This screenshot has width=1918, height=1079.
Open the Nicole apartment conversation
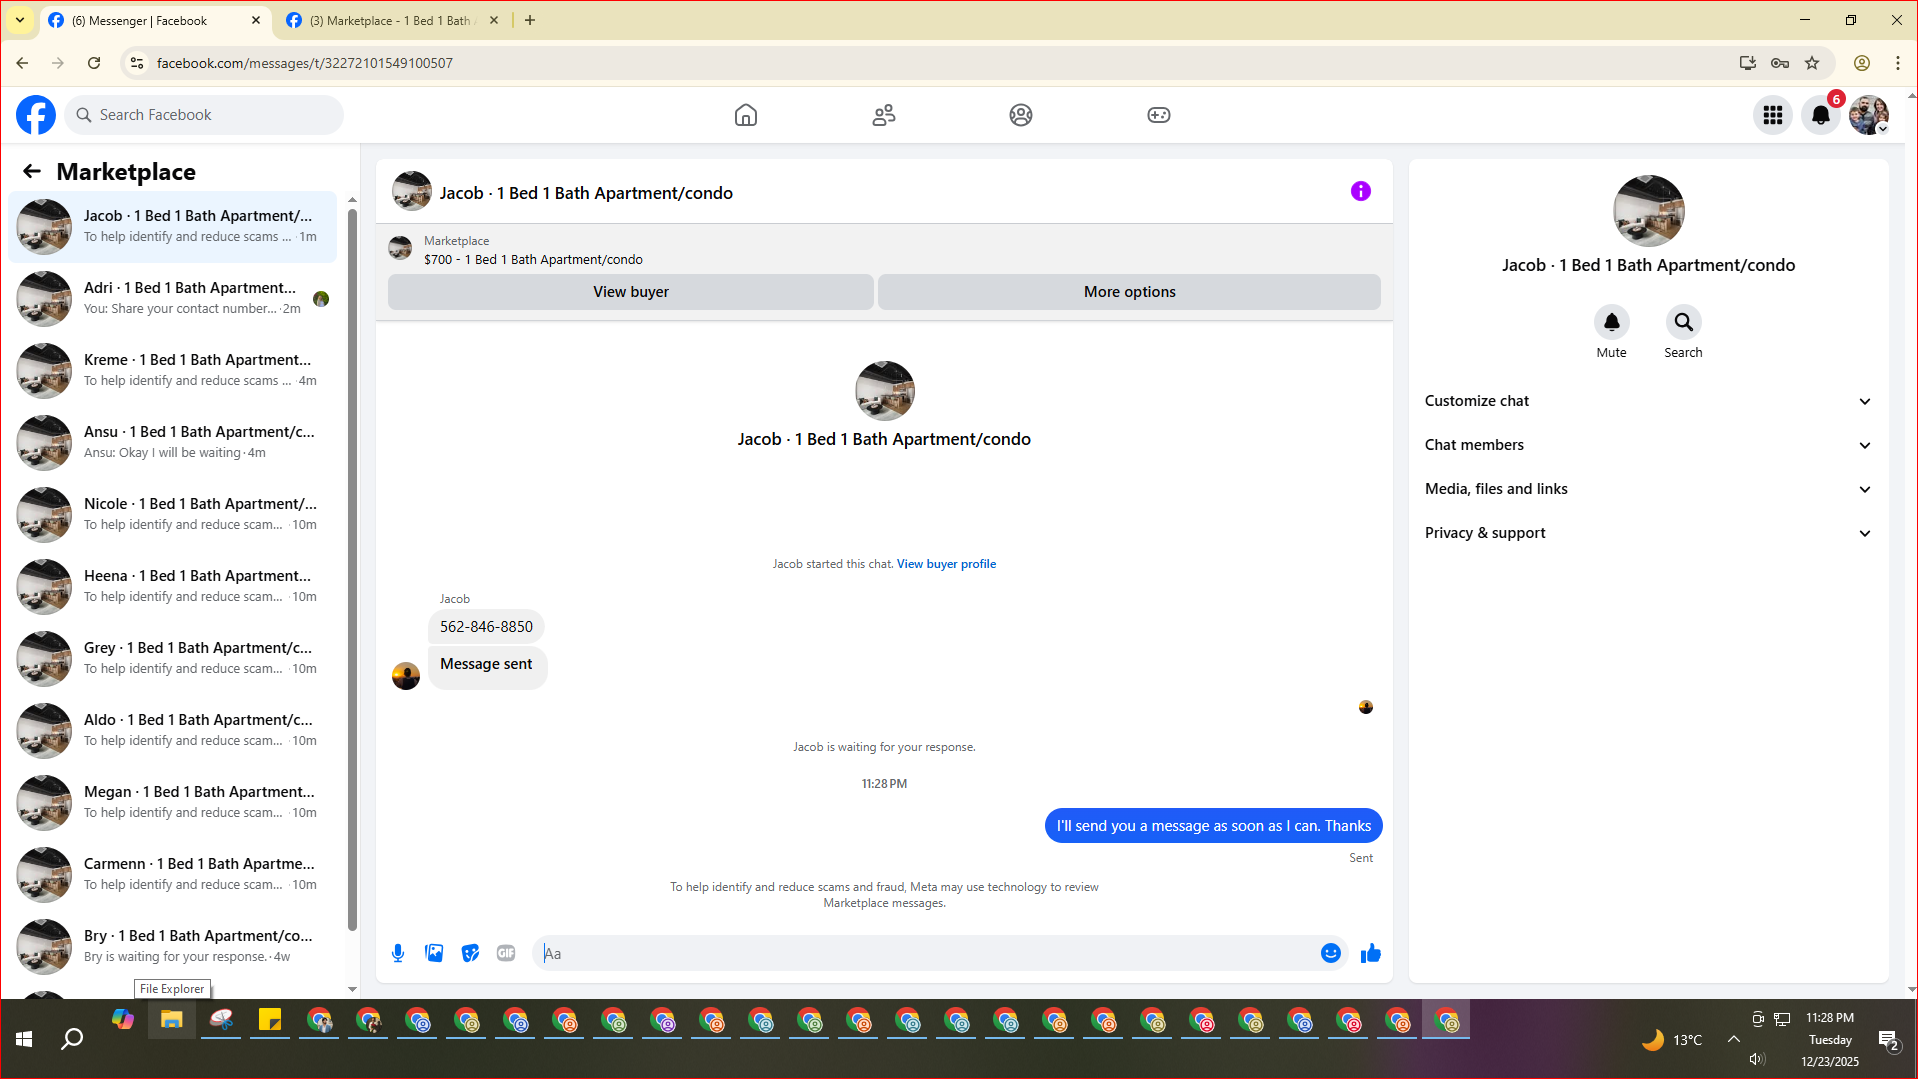tap(173, 514)
